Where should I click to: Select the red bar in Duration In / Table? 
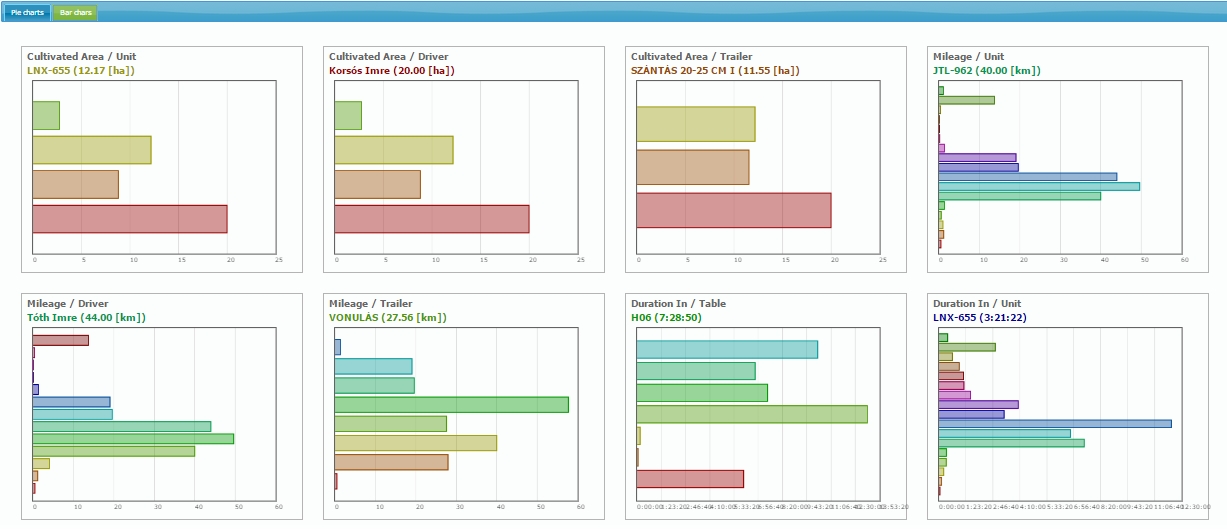pos(689,479)
